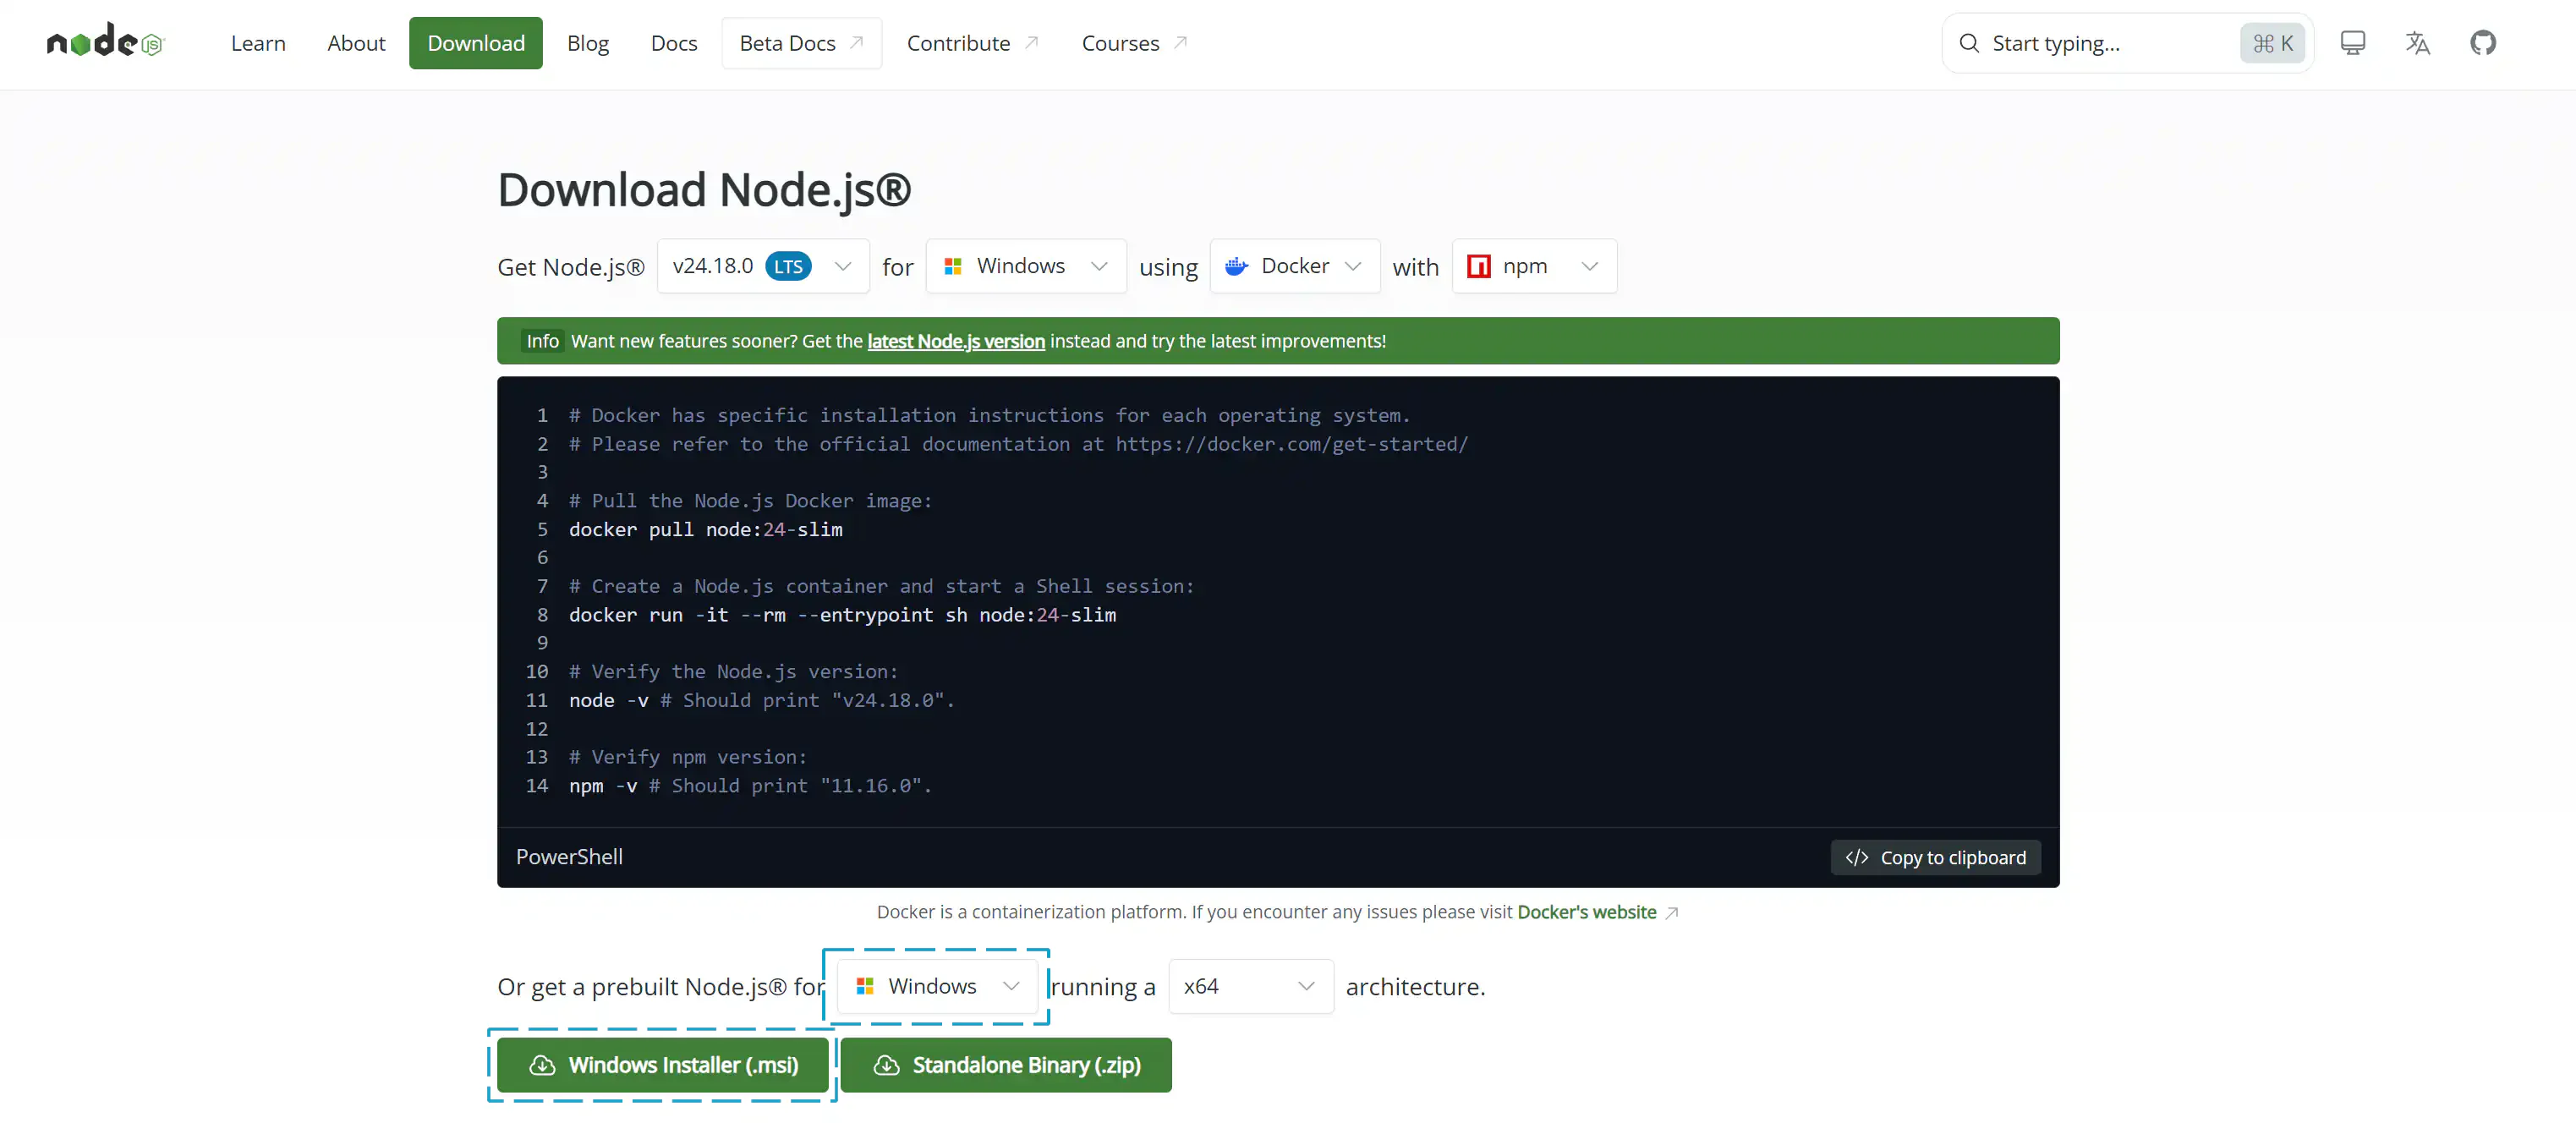
Task: Toggle the theme monitor icon
Action: [2353, 42]
